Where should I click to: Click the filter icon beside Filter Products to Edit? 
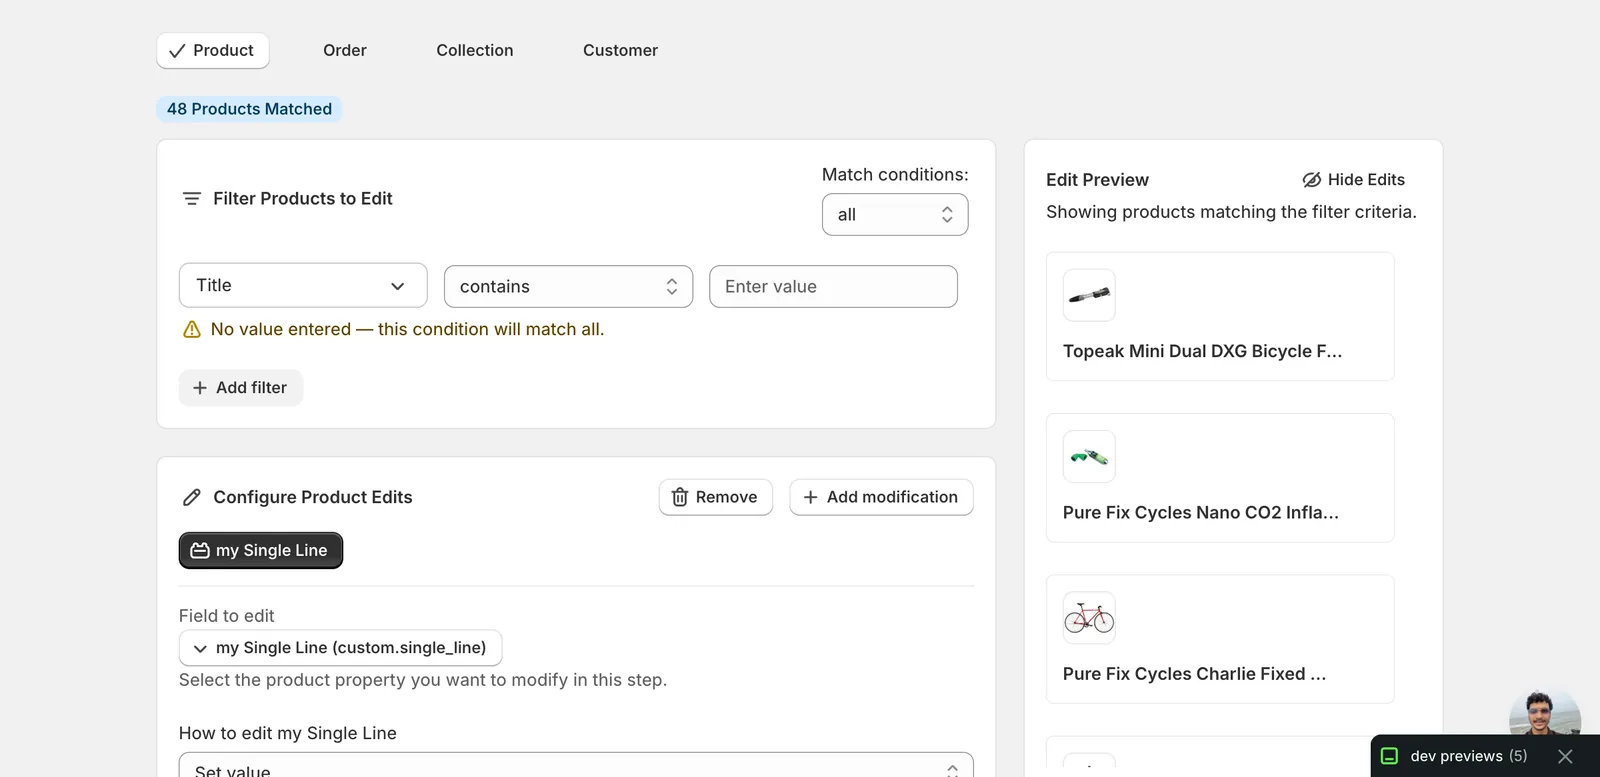(192, 199)
